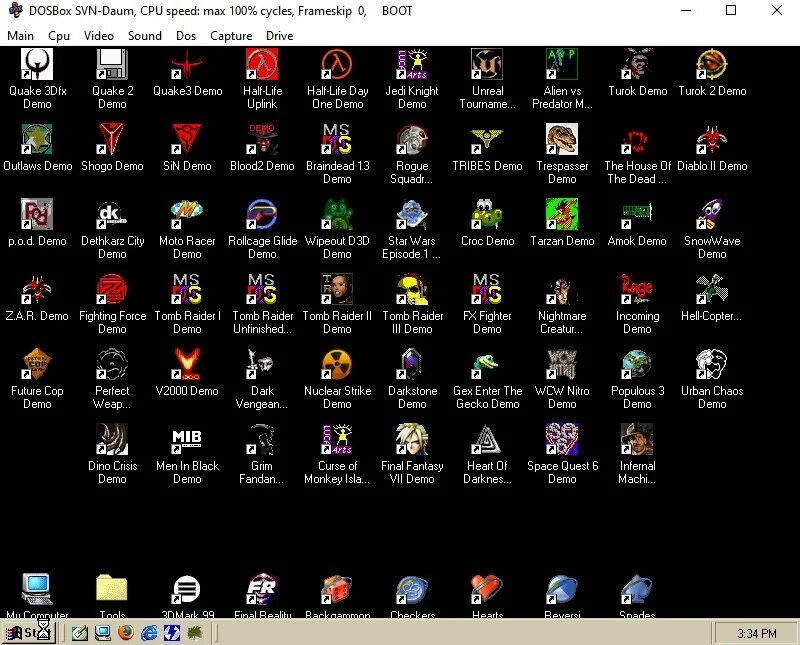800x645 pixels.
Task: Open the Outlaws Demo shortcut
Action: (x=37, y=139)
